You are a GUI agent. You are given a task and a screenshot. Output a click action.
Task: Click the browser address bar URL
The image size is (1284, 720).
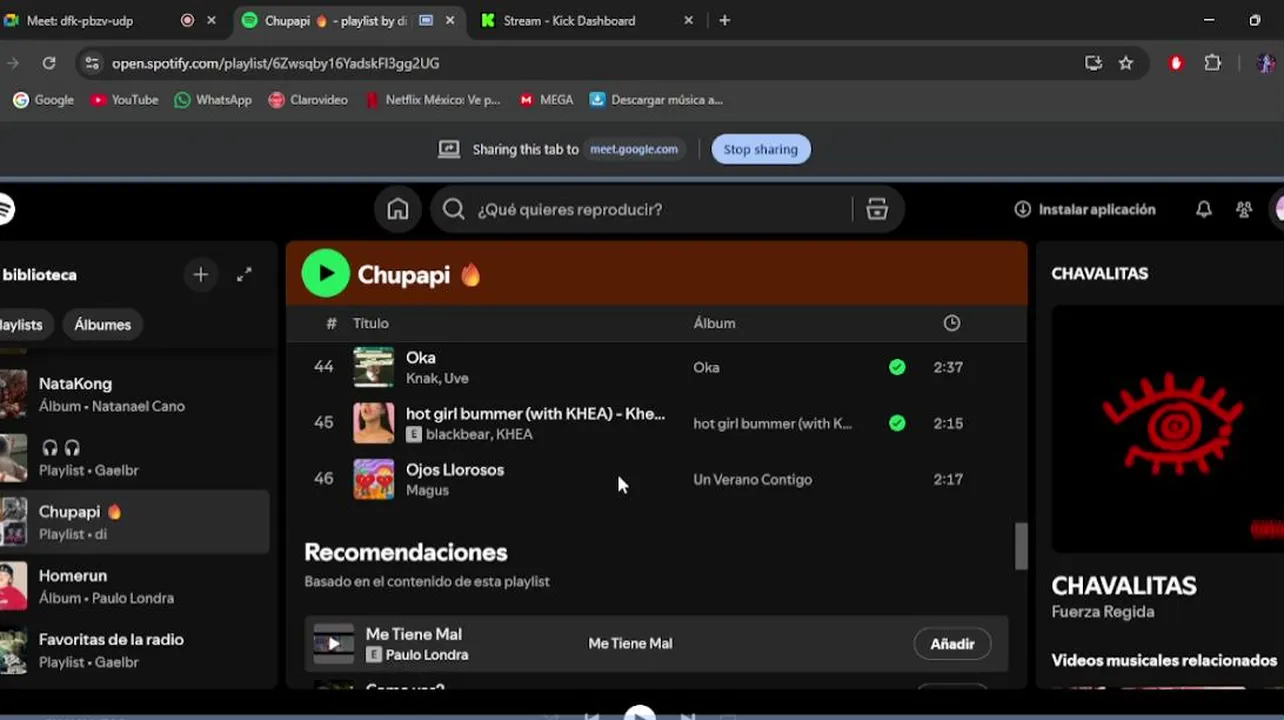275,63
